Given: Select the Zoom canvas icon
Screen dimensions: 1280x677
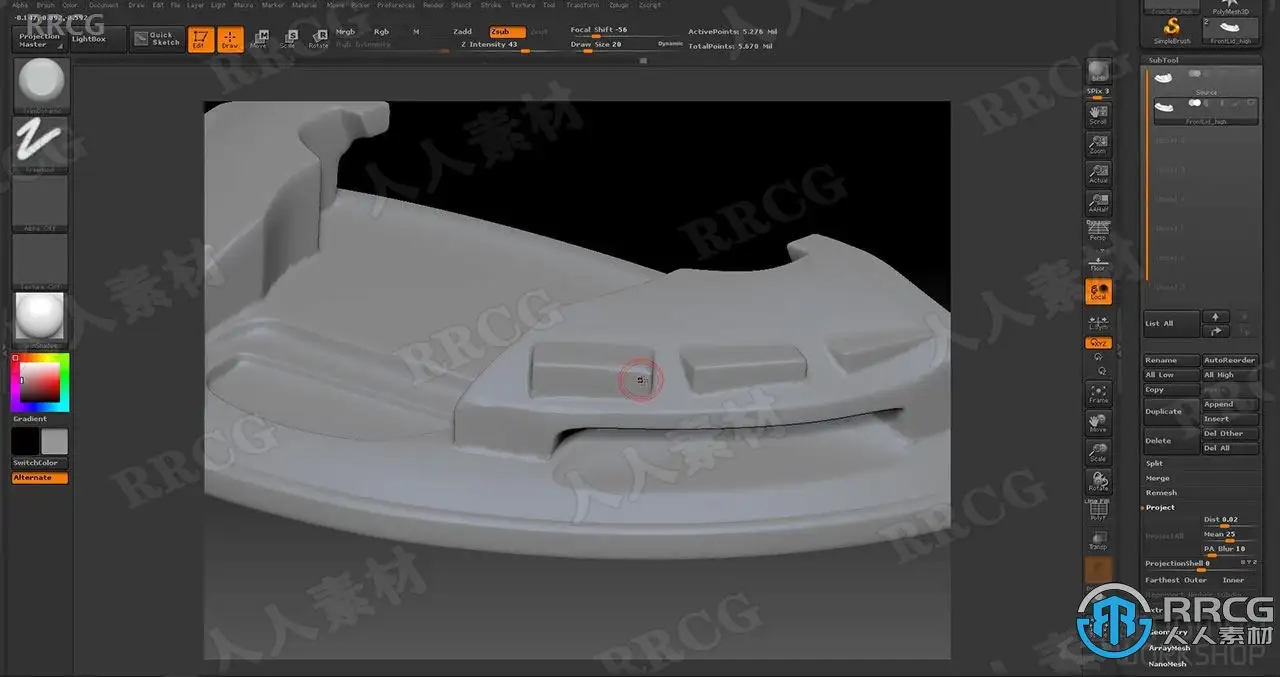Looking at the screenshot, I should [1099, 143].
